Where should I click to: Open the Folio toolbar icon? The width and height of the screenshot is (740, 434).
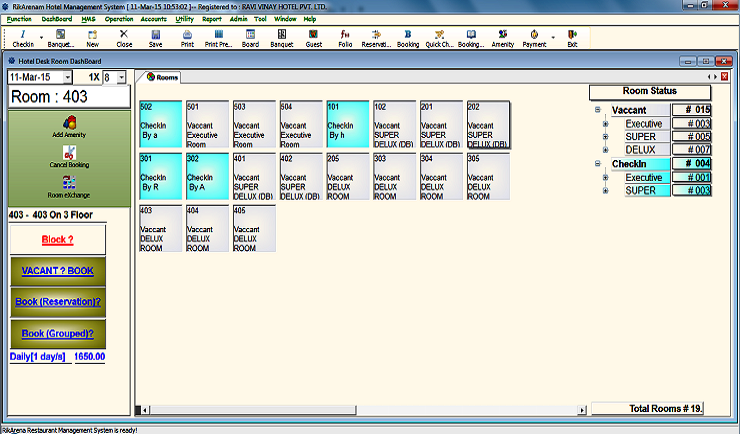coord(345,38)
